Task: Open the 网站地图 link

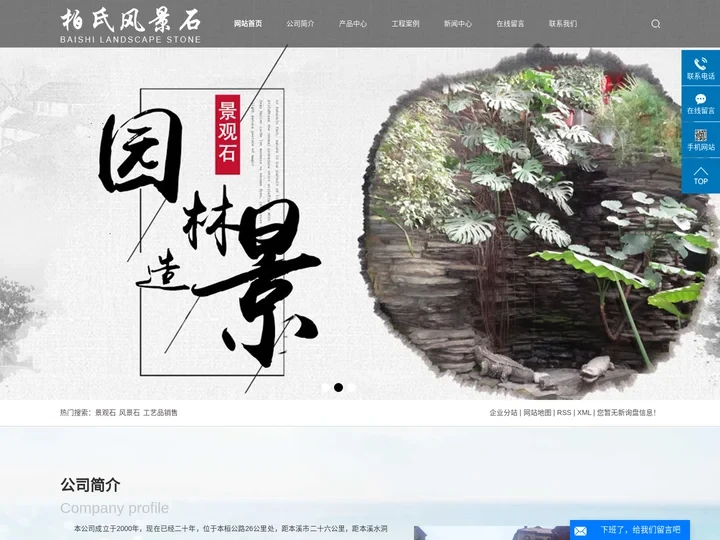Action: [x=537, y=413]
